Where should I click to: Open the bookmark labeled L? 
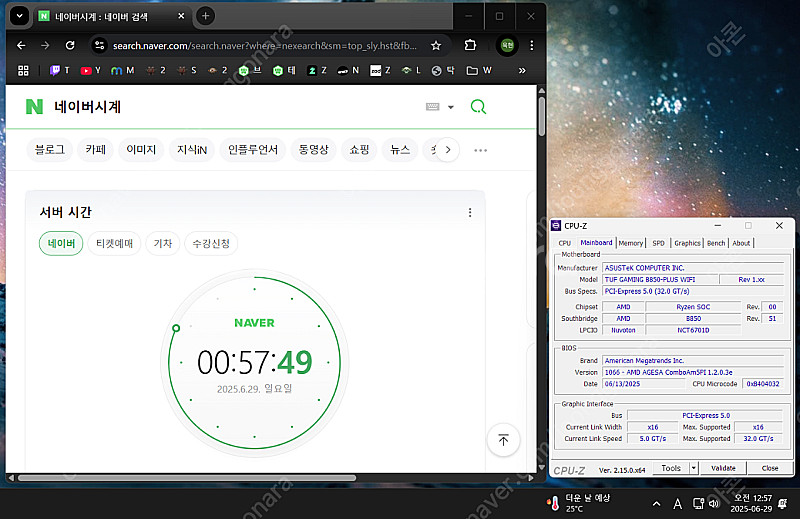pos(411,70)
